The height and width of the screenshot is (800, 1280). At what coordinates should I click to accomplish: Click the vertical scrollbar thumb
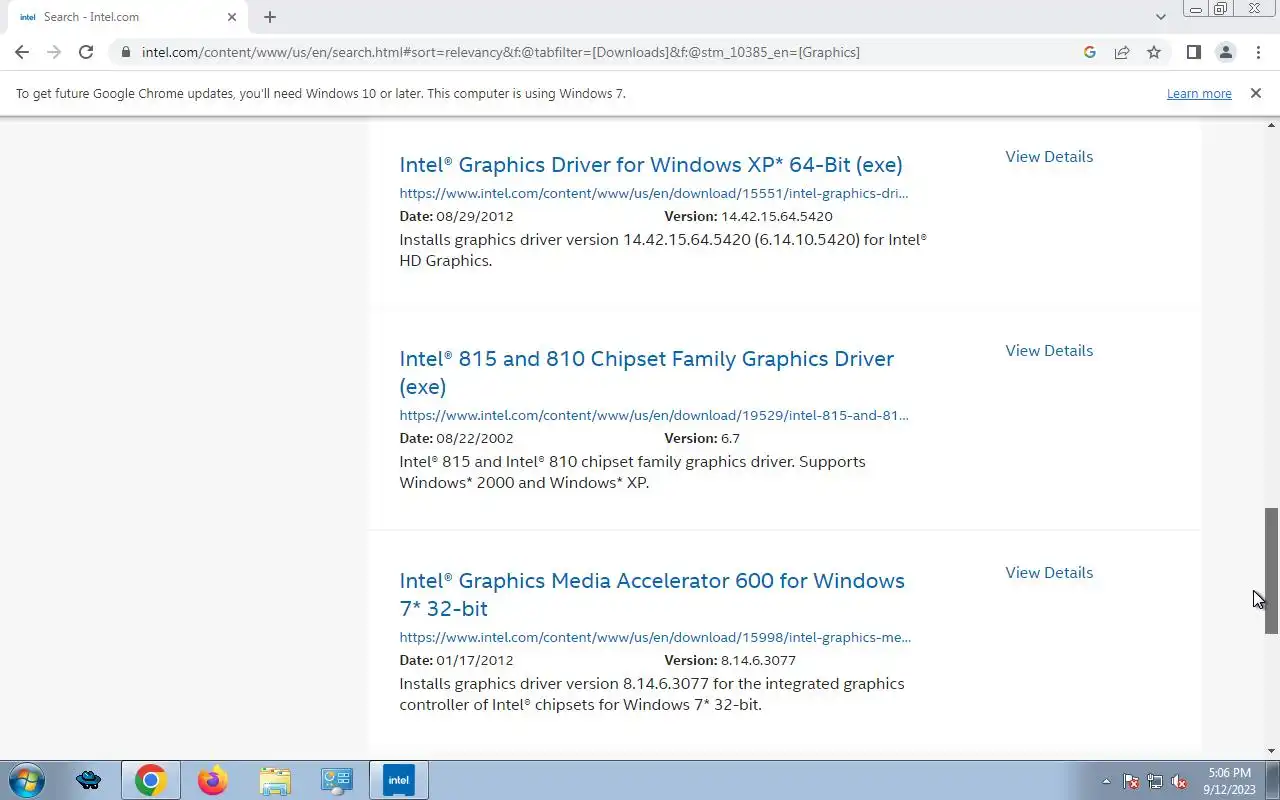click(1271, 571)
